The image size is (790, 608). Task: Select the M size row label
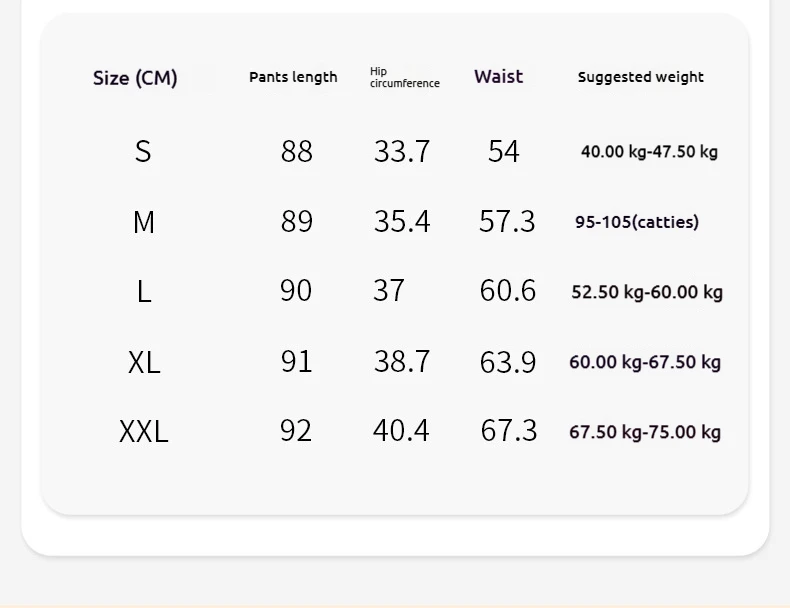pyautogui.click(x=144, y=222)
